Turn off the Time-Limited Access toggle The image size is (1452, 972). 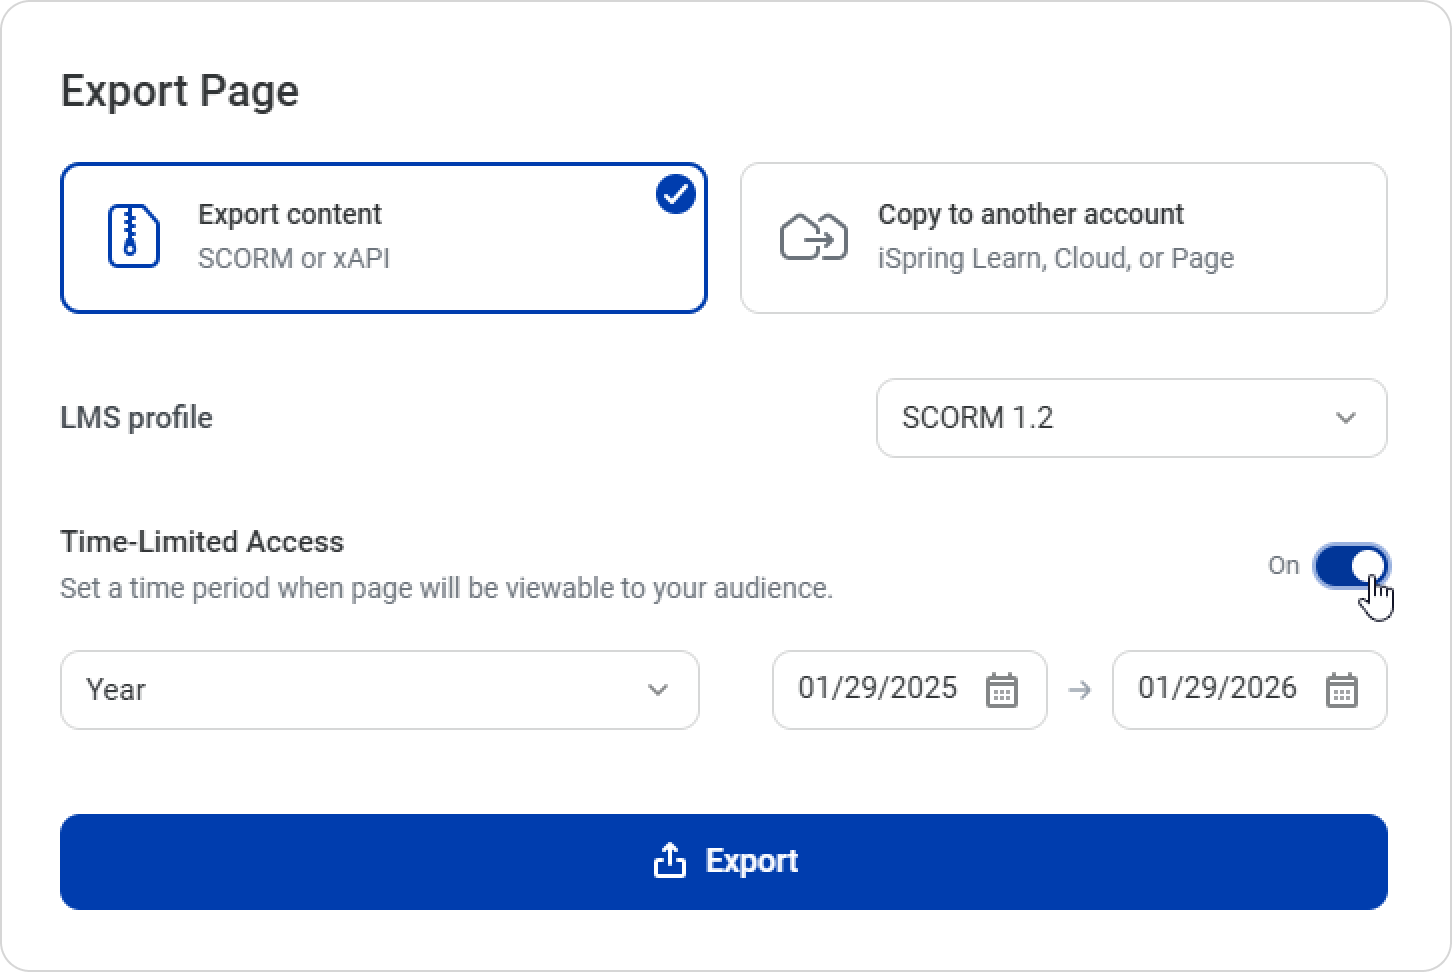[x=1351, y=566]
